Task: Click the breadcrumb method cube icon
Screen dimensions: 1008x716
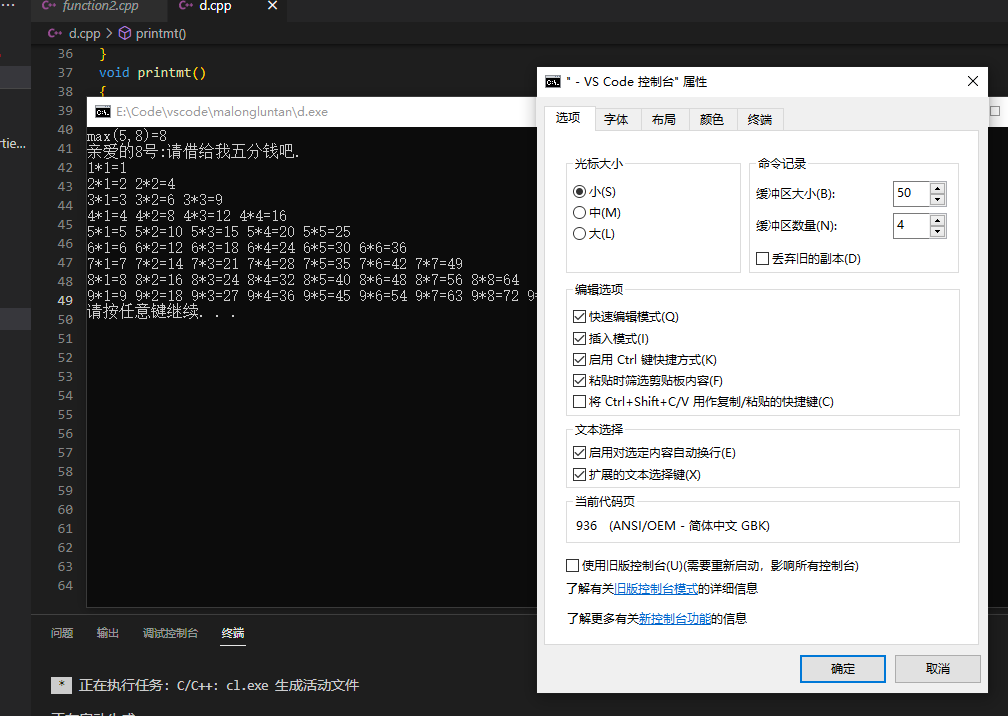Action: click(x=125, y=33)
